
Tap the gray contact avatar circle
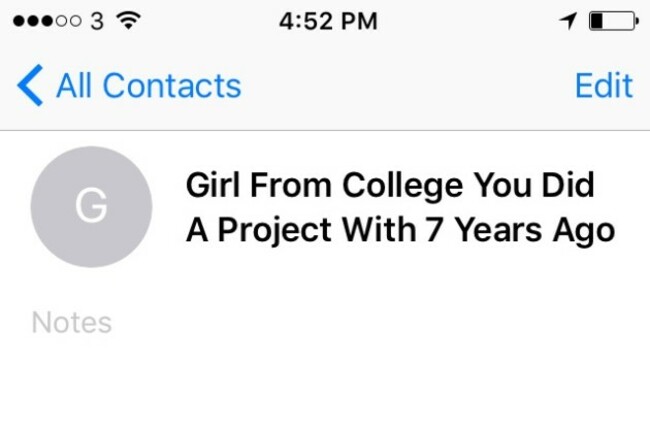(x=91, y=207)
